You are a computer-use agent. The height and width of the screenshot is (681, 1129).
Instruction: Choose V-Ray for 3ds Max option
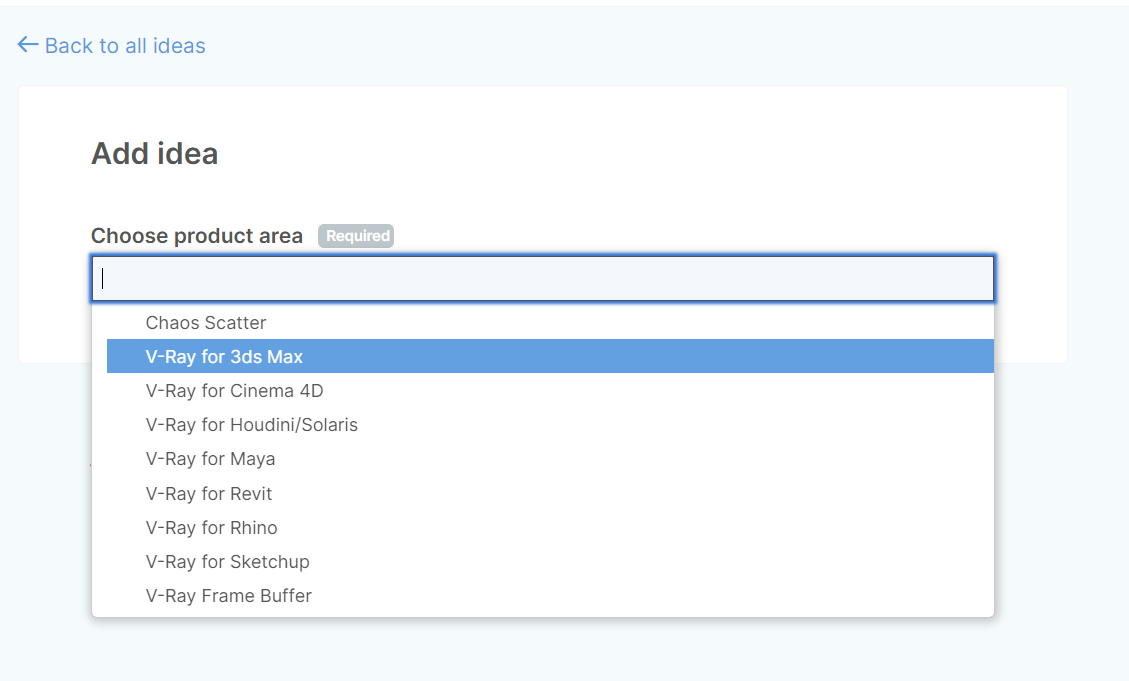[550, 356]
